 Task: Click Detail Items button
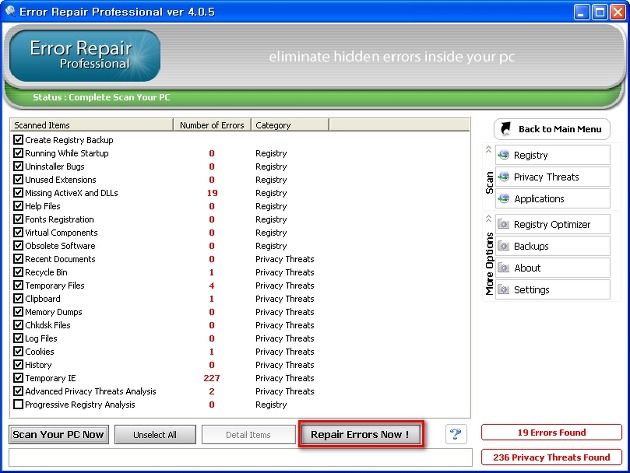pos(248,434)
